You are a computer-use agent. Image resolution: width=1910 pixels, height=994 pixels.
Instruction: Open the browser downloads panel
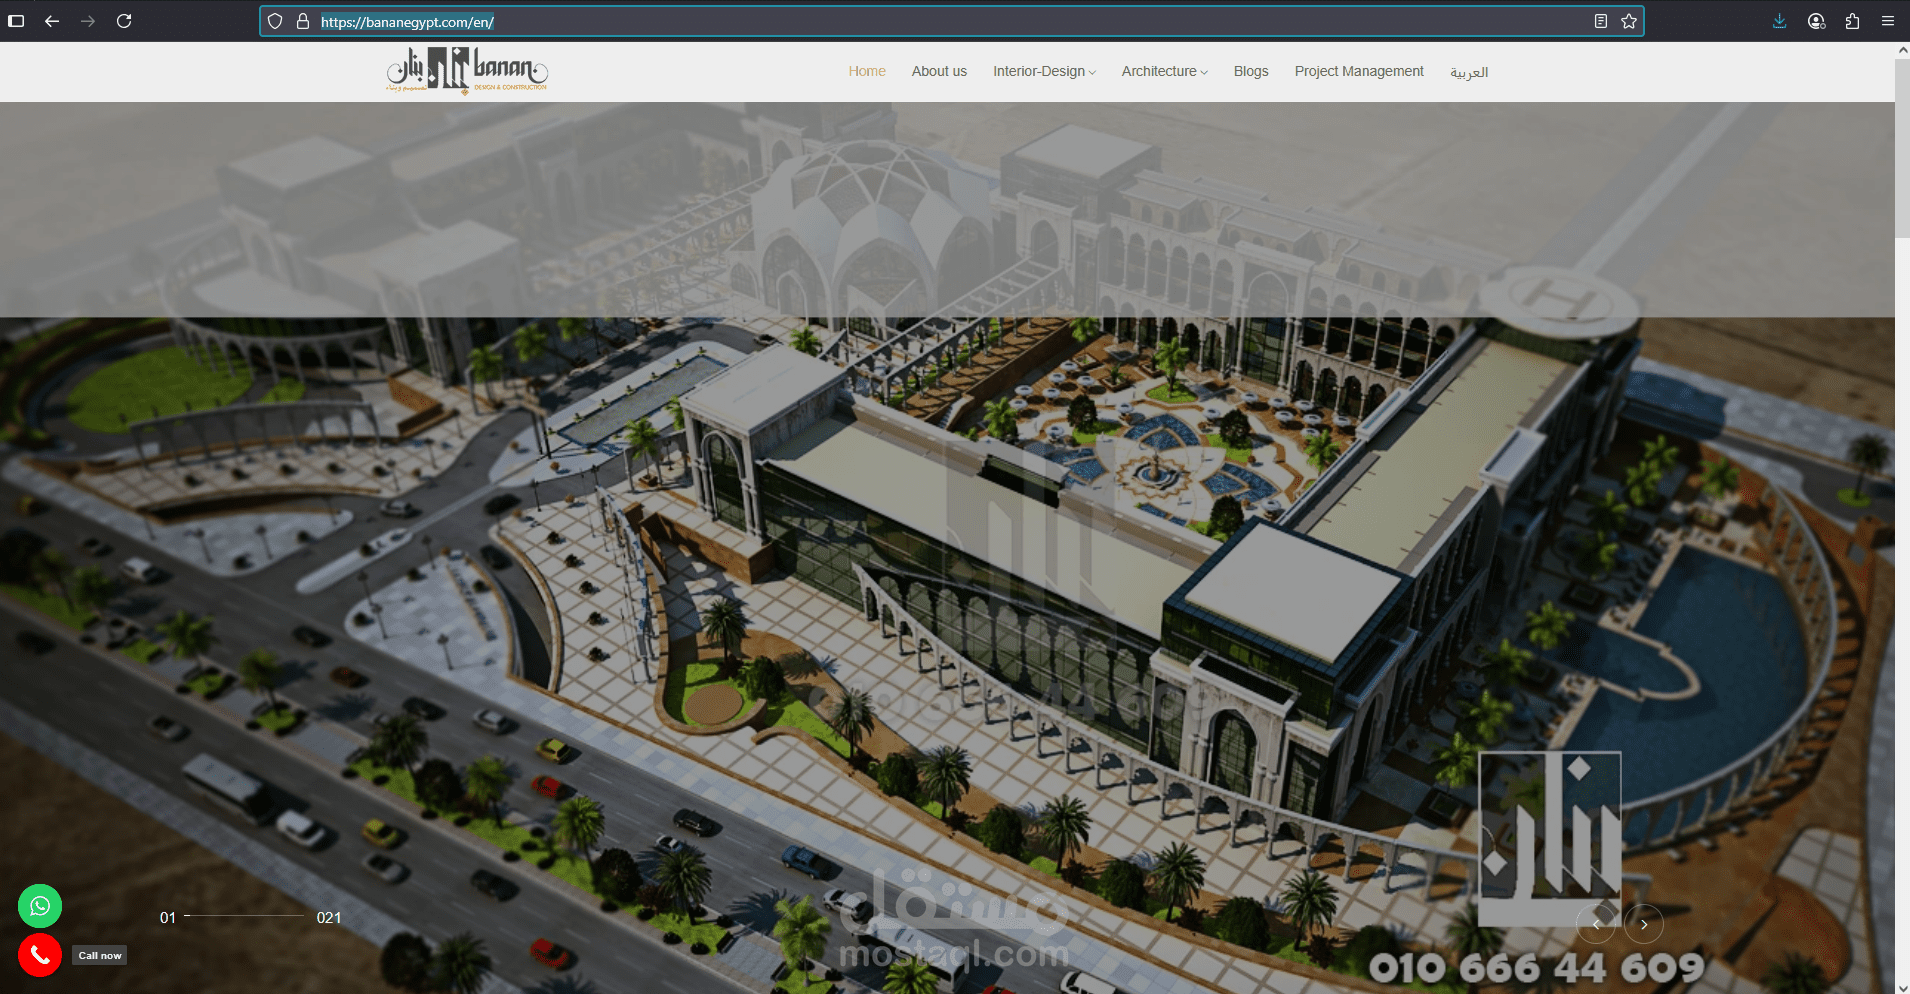coord(1780,21)
